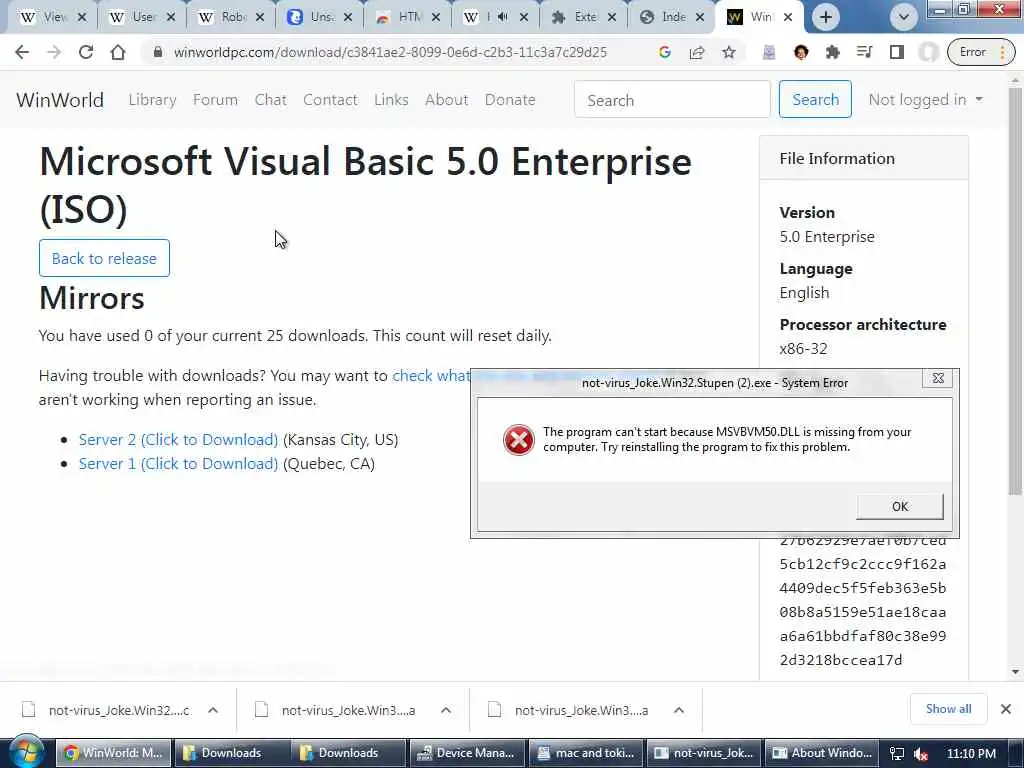This screenshot has height=768, width=1024.
Task: Toggle the browser side panel icon
Action: pyautogui.click(x=897, y=52)
